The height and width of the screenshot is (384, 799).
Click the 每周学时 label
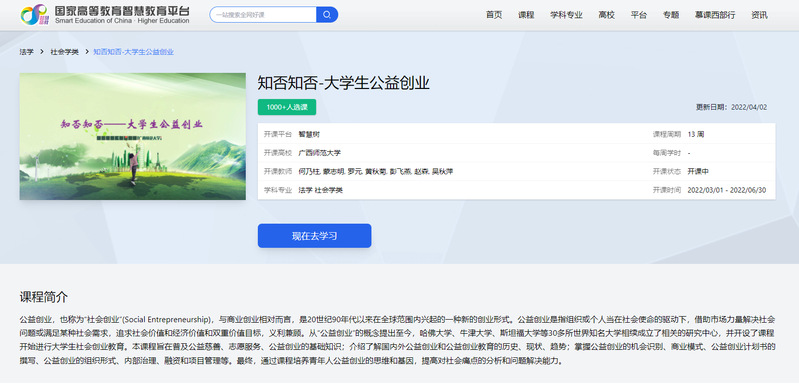coord(667,153)
